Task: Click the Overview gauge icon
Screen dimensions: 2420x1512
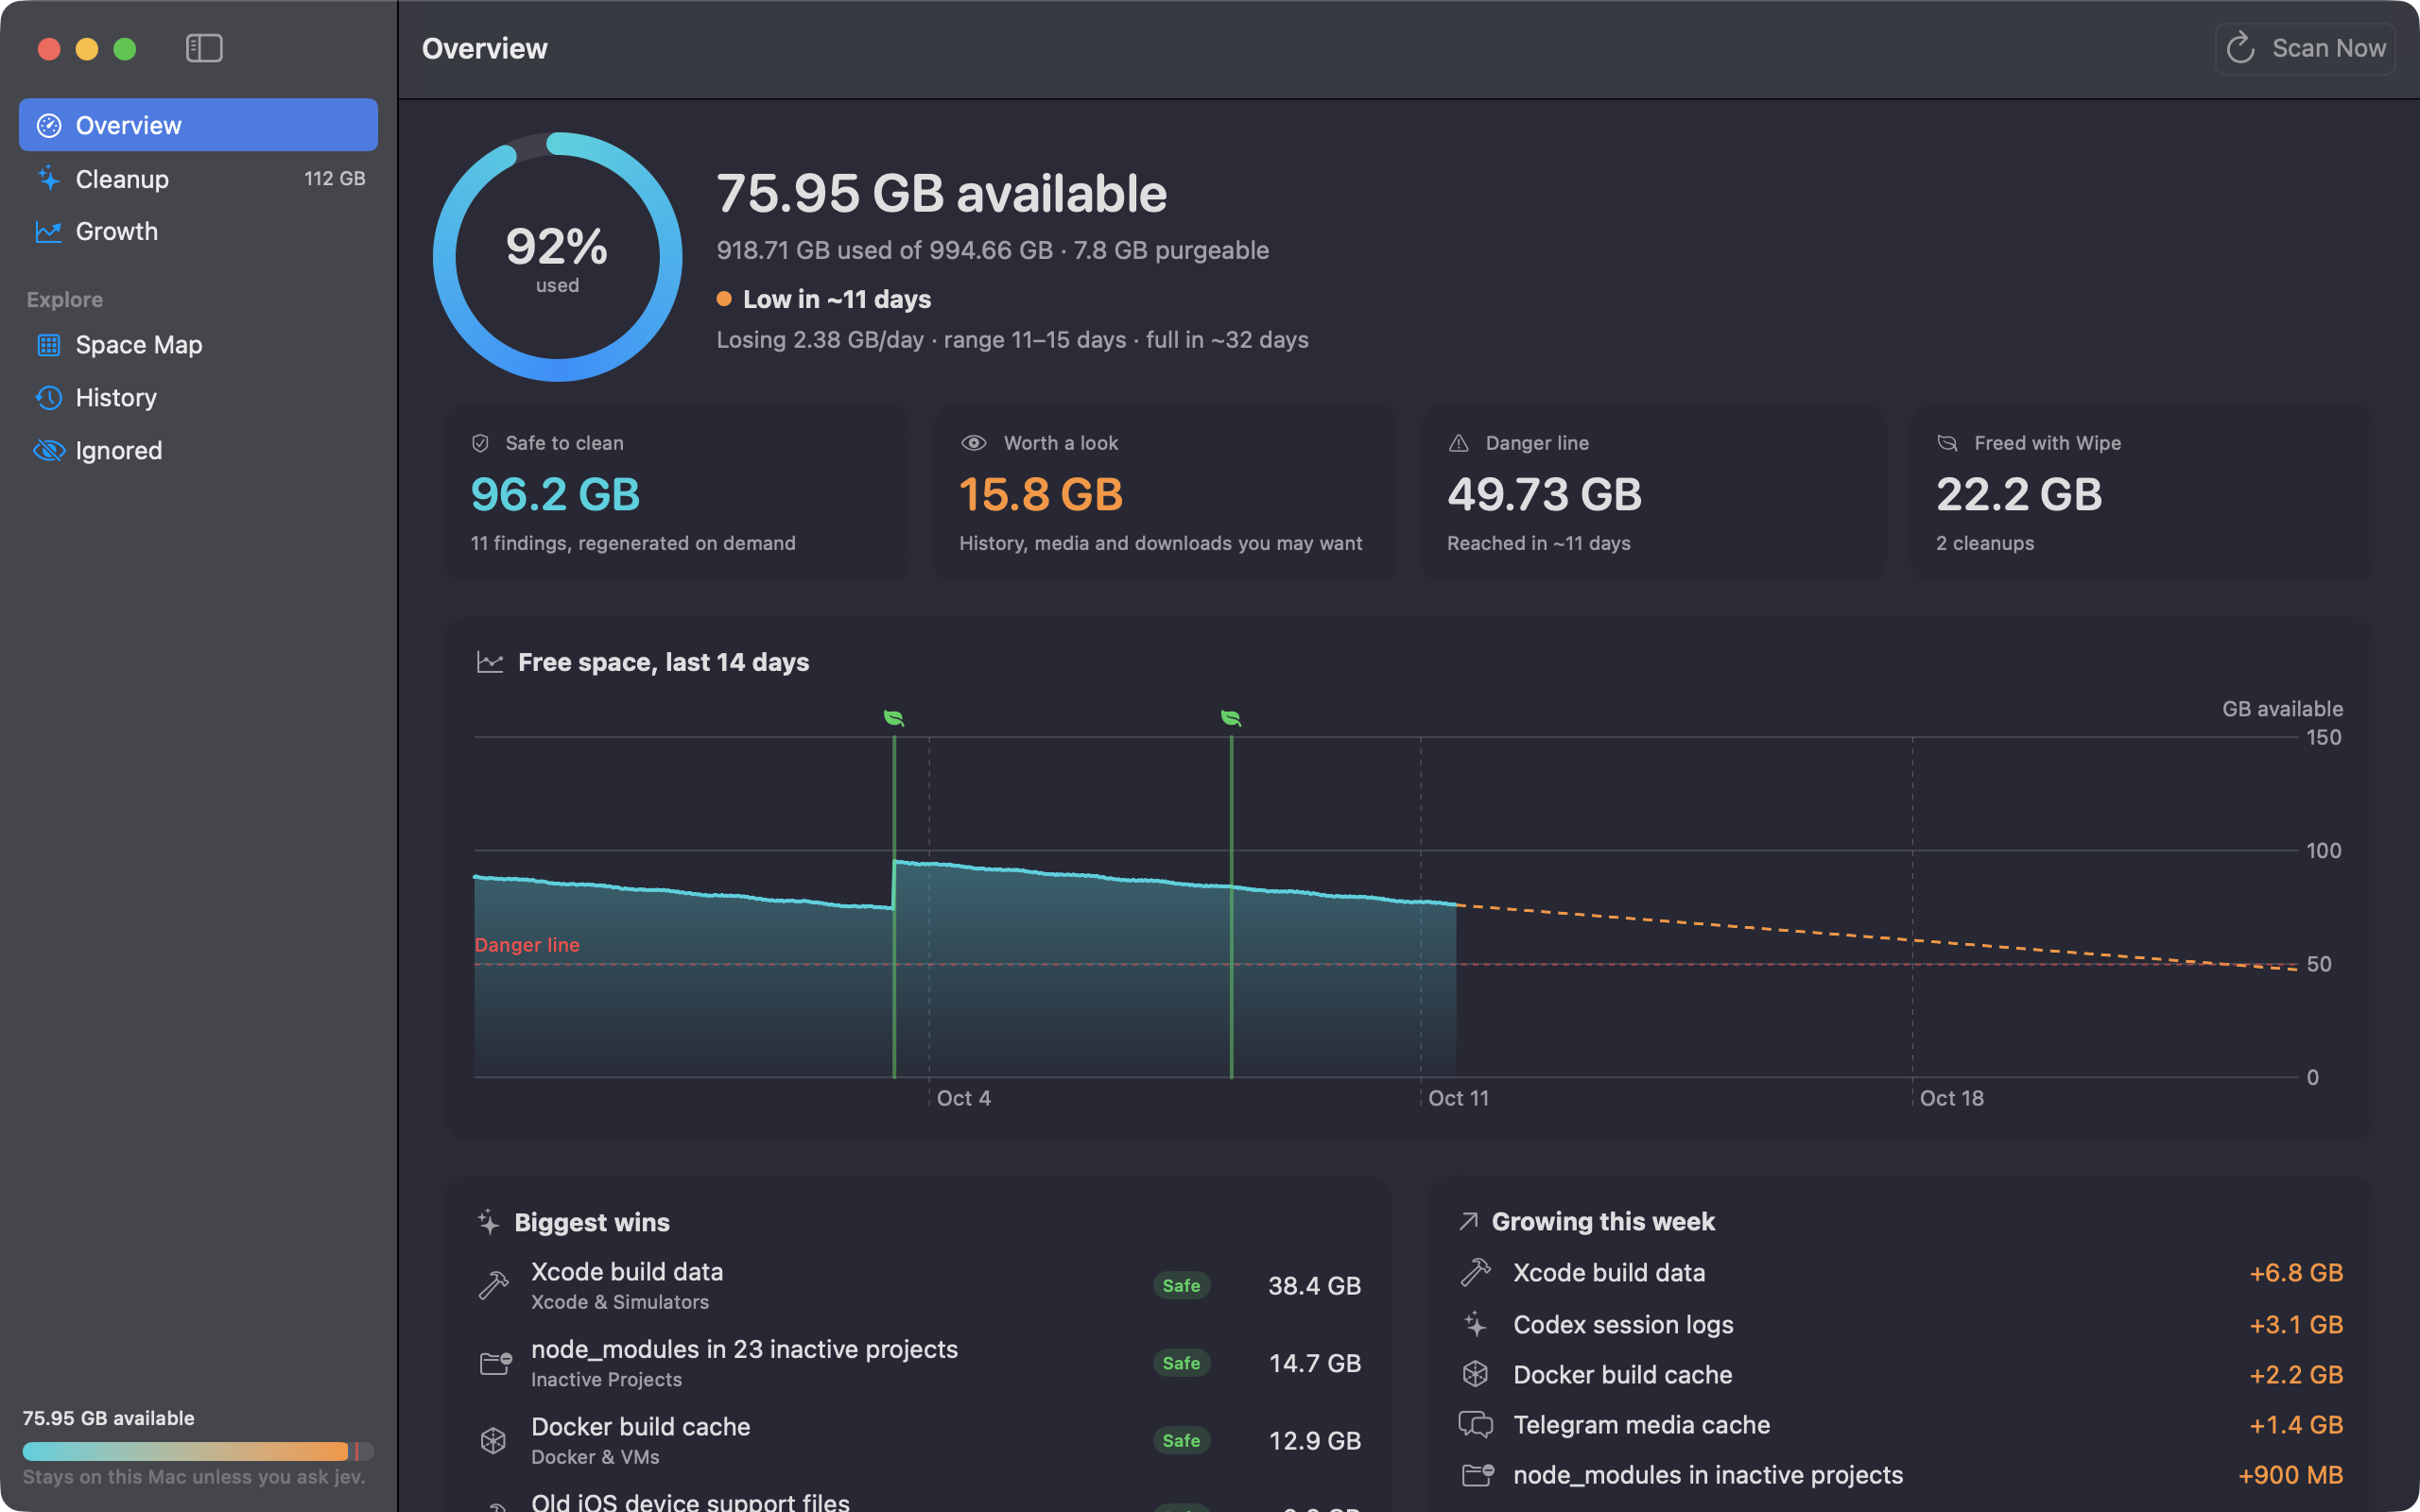Action: tap(48, 125)
